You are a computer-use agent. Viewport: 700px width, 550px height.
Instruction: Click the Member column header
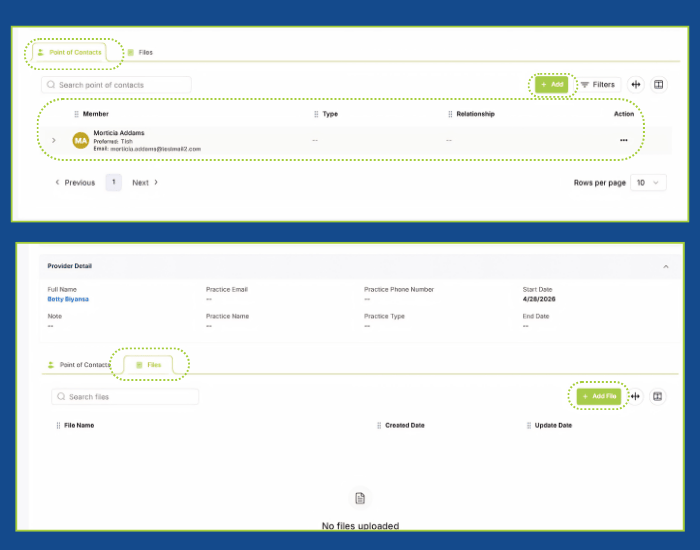[x=96, y=114]
